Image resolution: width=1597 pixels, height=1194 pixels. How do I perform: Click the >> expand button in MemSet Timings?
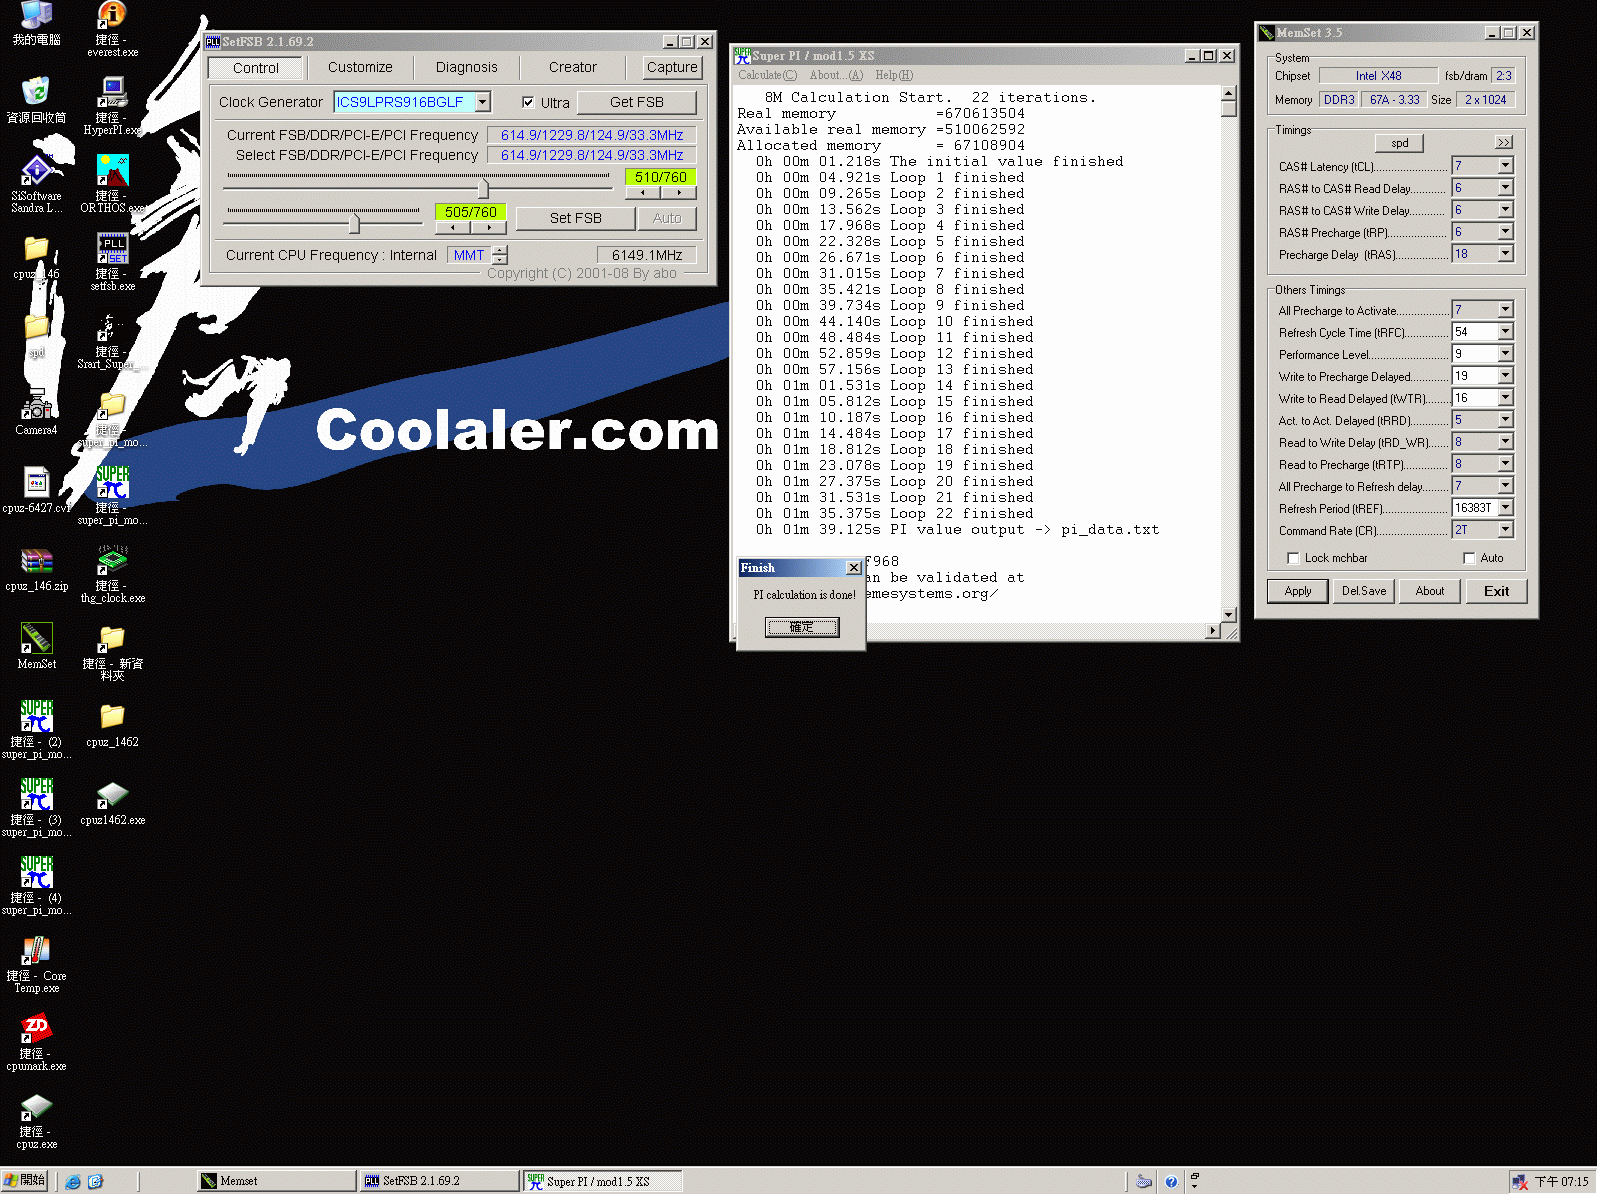tap(1503, 143)
